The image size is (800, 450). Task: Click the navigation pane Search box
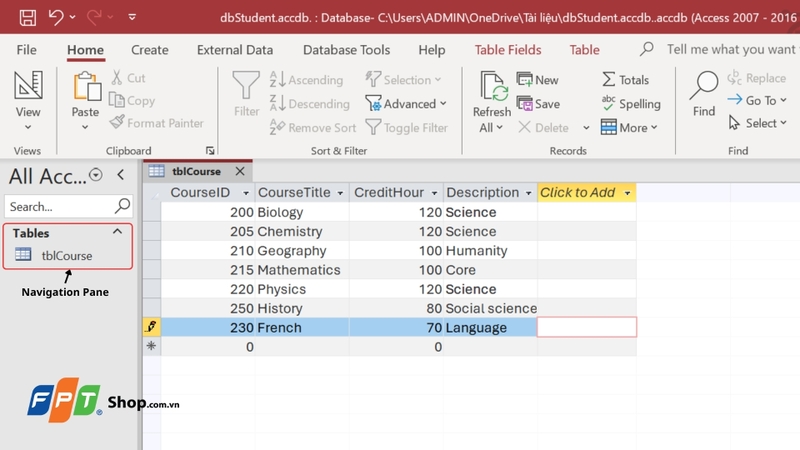(x=60, y=206)
